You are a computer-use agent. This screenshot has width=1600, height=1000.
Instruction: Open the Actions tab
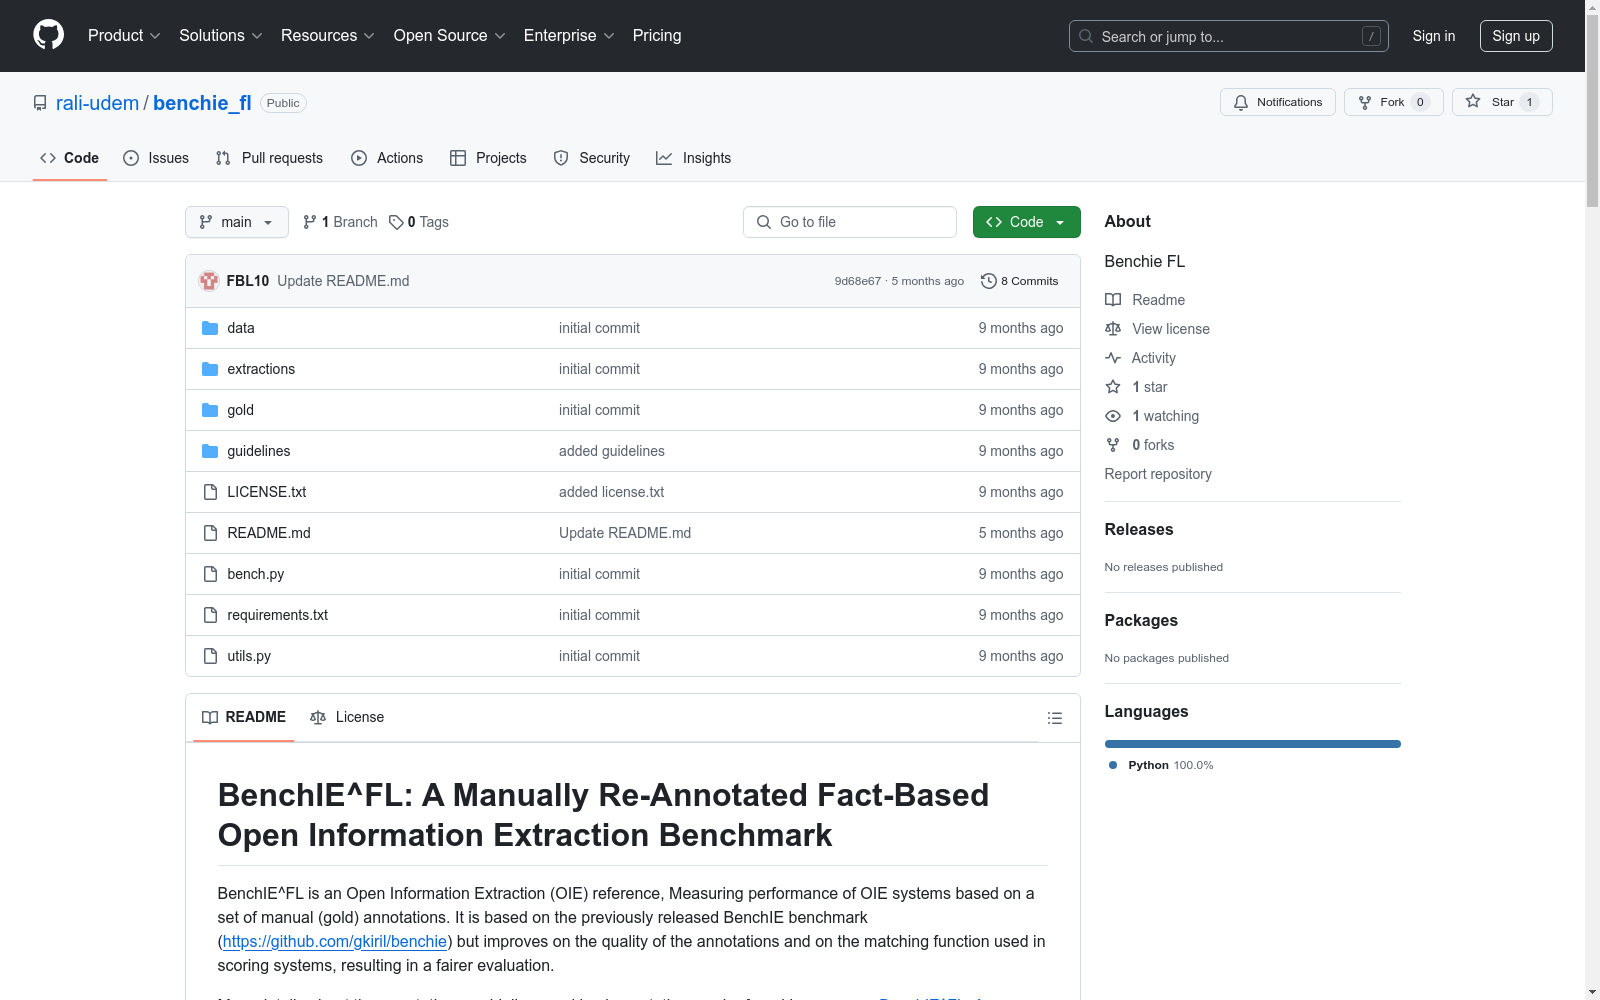coord(387,158)
